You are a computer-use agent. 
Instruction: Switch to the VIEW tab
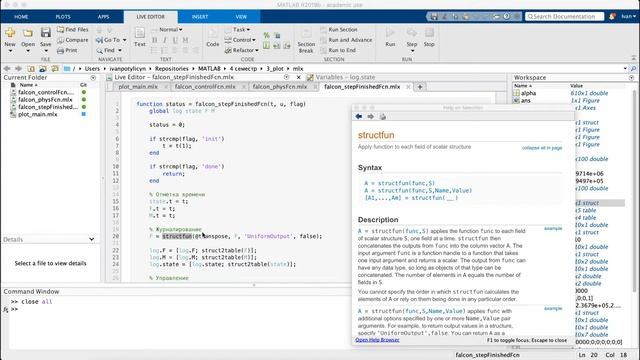point(241,17)
